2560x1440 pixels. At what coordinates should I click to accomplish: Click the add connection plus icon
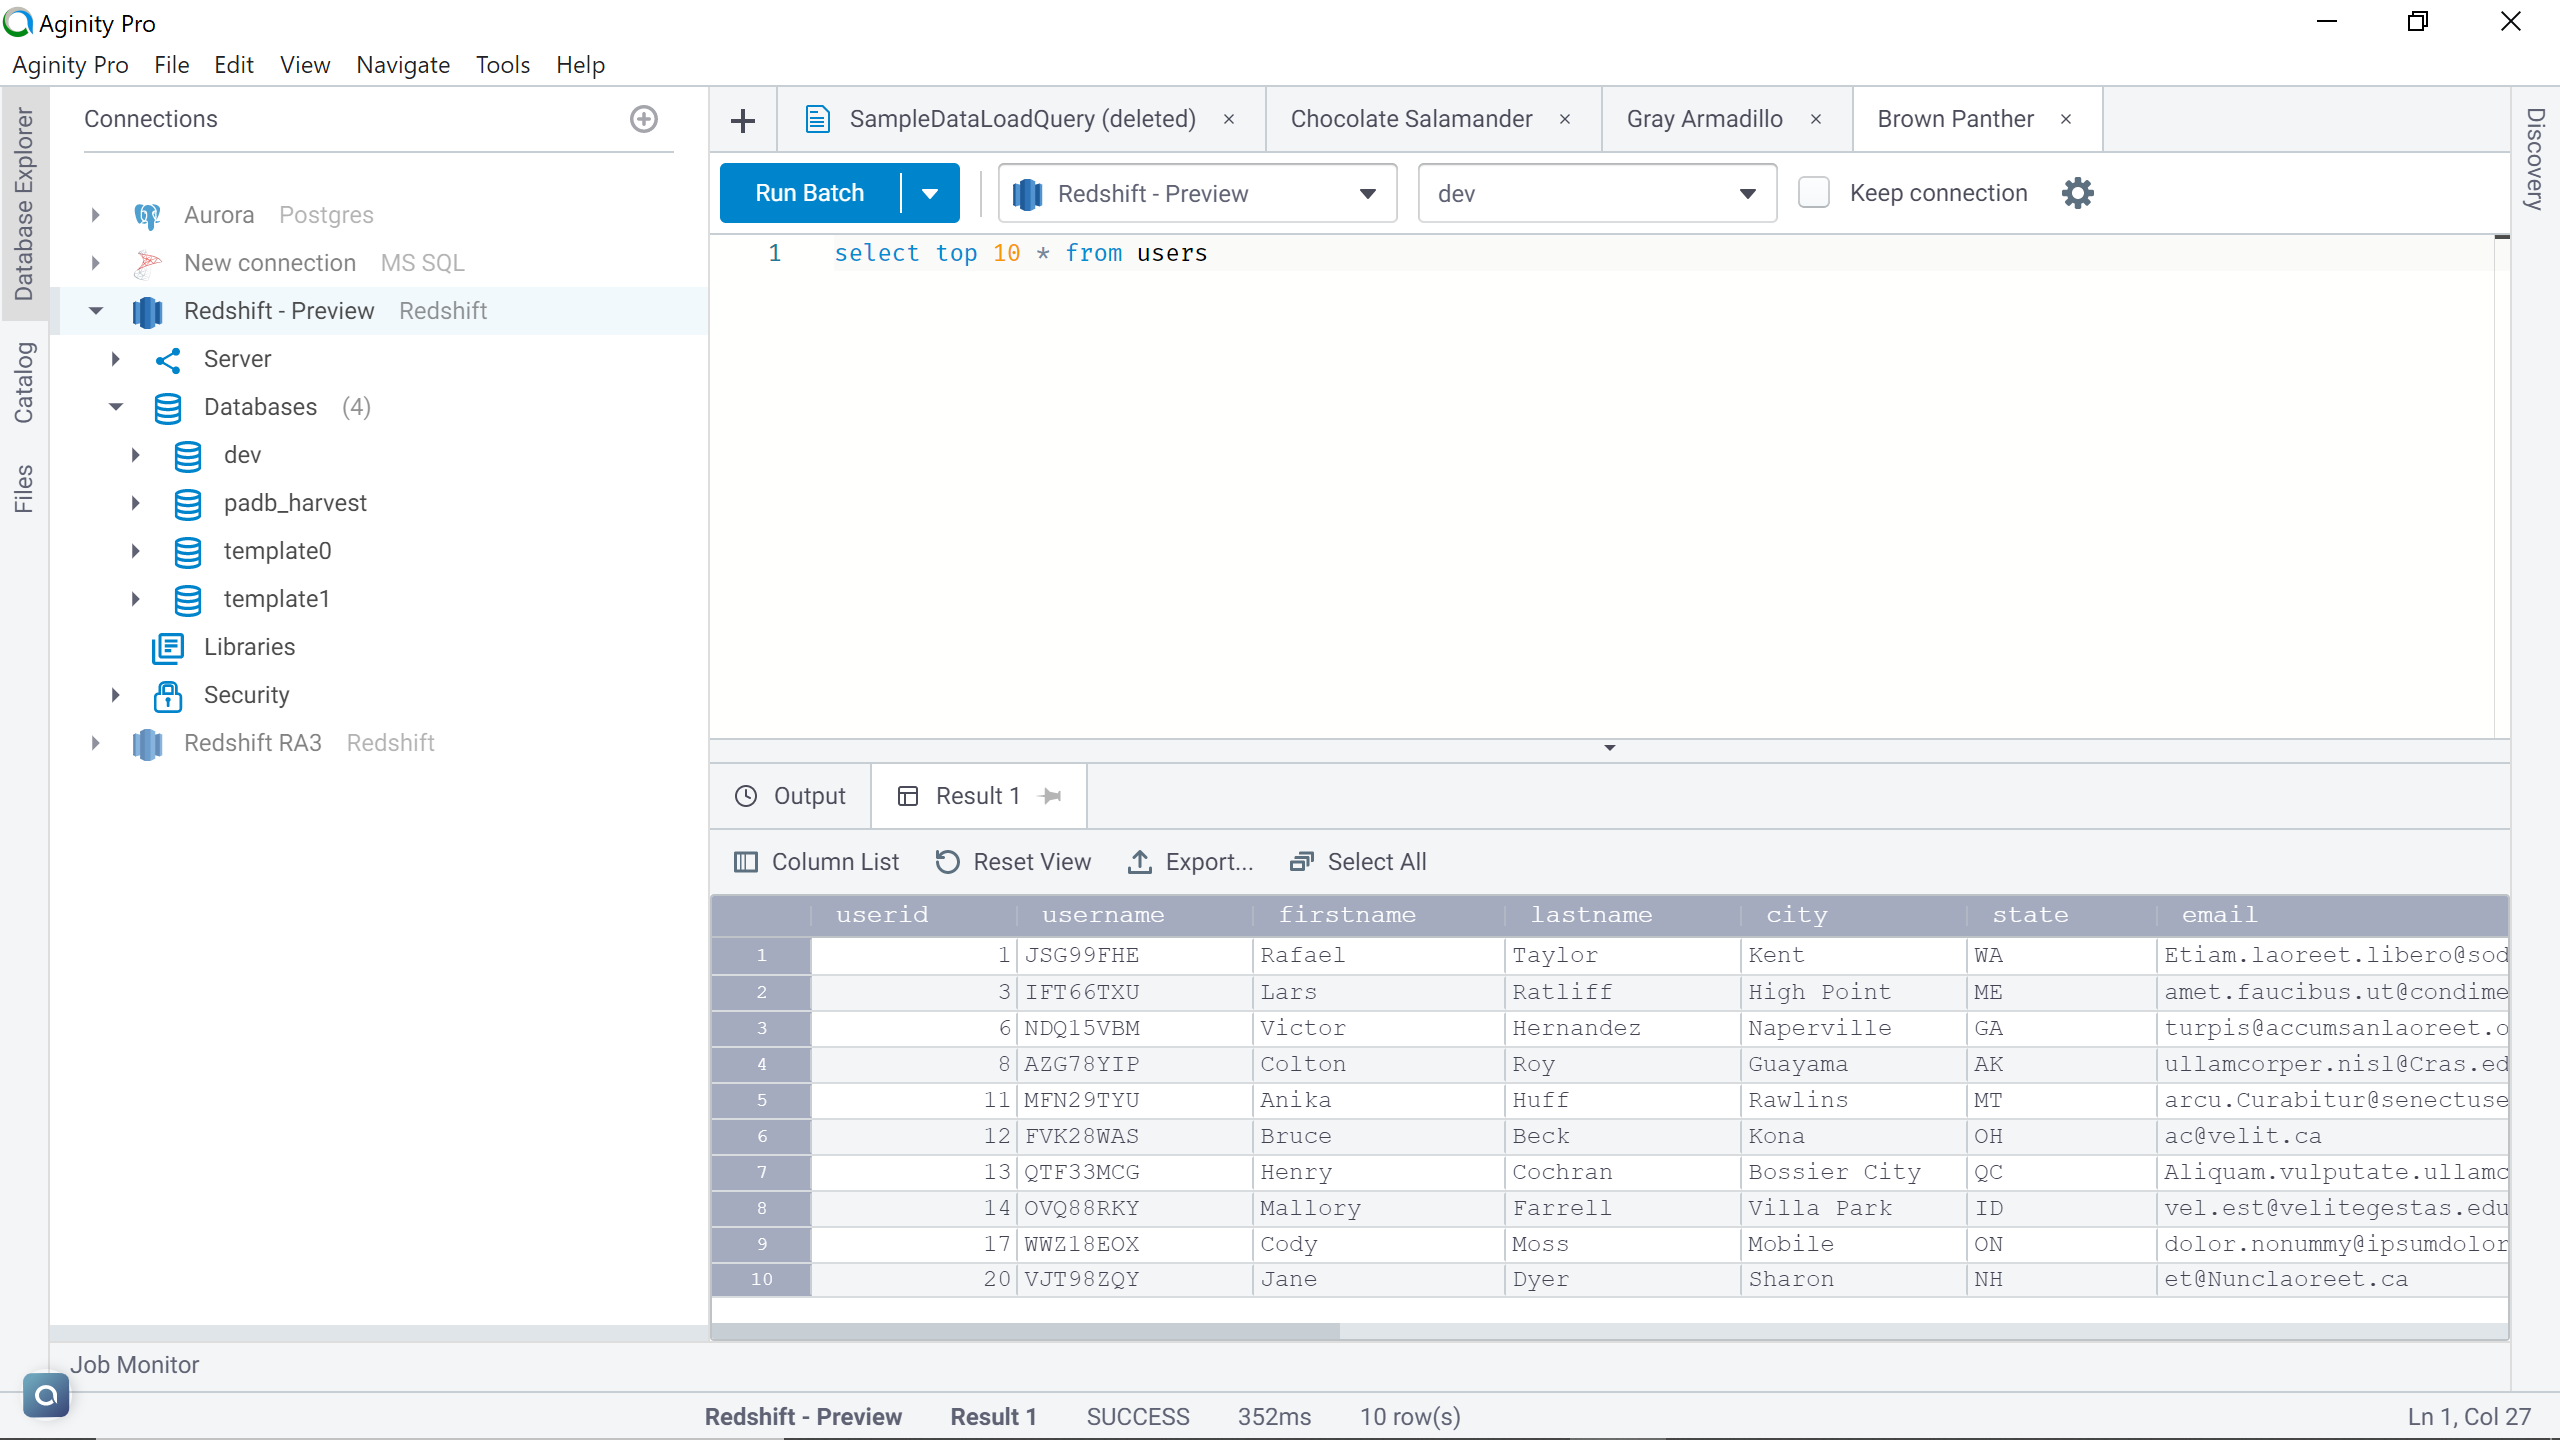pyautogui.click(x=644, y=119)
